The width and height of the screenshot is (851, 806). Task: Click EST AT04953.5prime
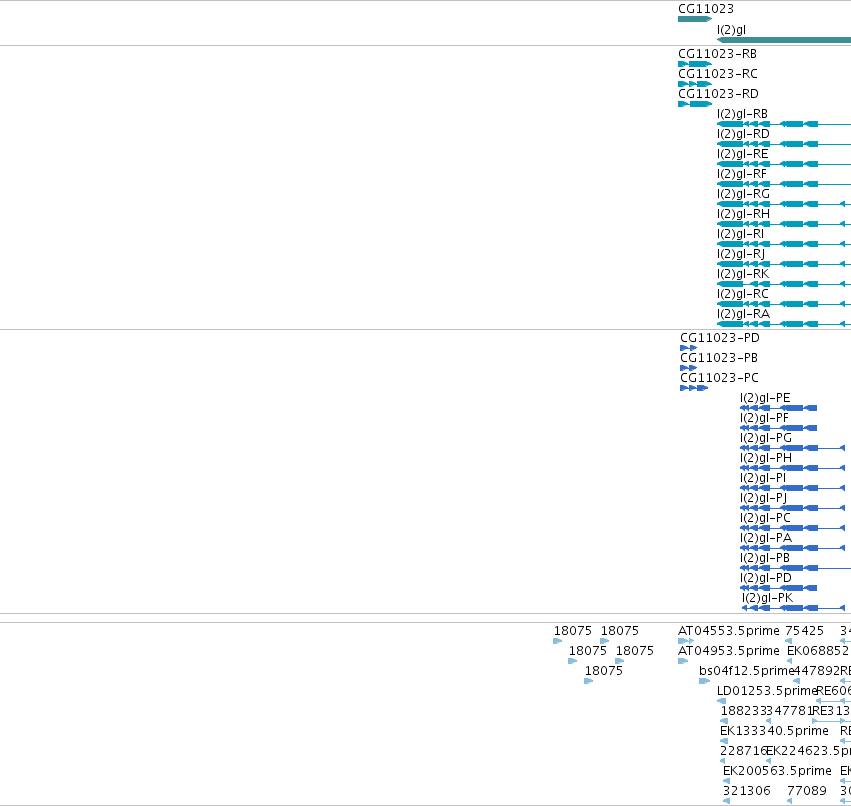pyautogui.click(x=683, y=662)
